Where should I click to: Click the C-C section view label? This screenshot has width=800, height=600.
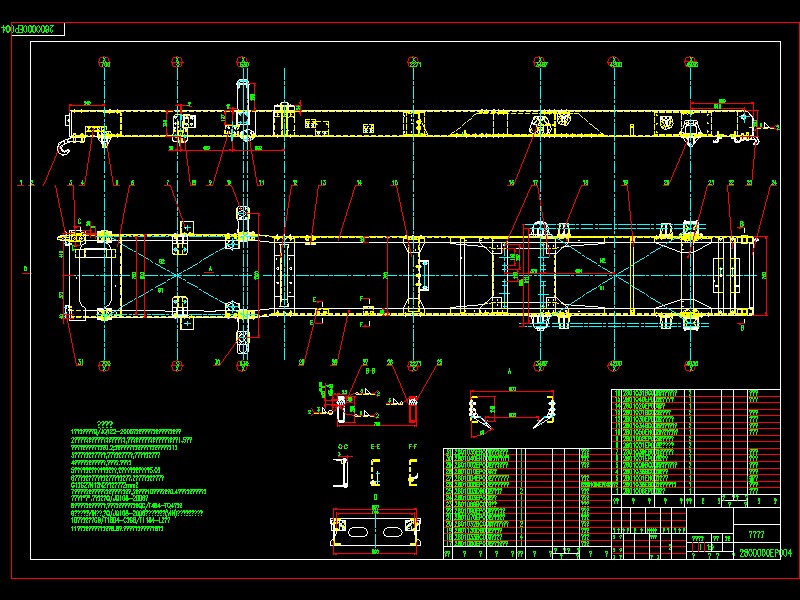pos(343,447)
